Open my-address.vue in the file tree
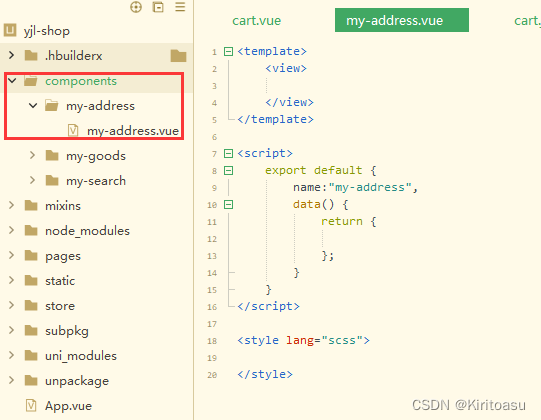This screenshot has width=541, height=420. (133, 131)
